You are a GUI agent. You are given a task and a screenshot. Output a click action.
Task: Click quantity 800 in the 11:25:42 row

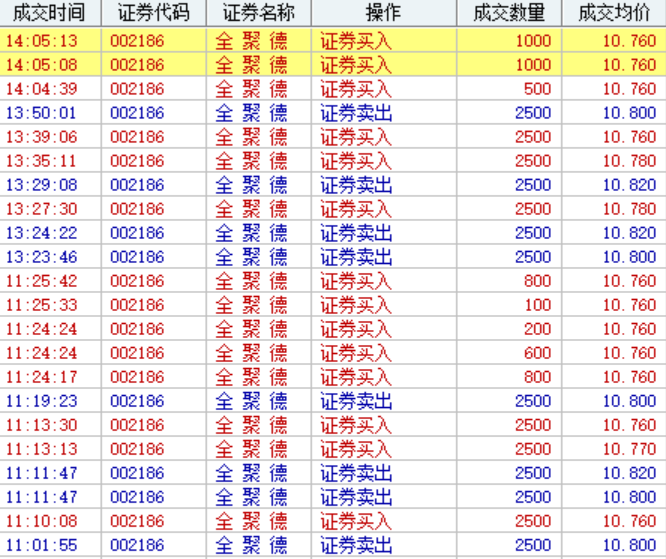tap(537, 281)
